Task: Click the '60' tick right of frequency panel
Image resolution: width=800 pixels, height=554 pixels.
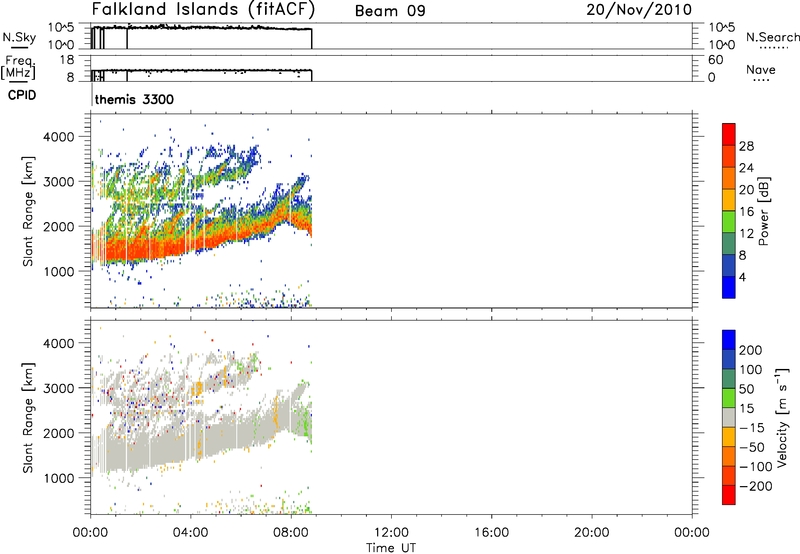Action: pyautogui.click(x=715, y=60)
